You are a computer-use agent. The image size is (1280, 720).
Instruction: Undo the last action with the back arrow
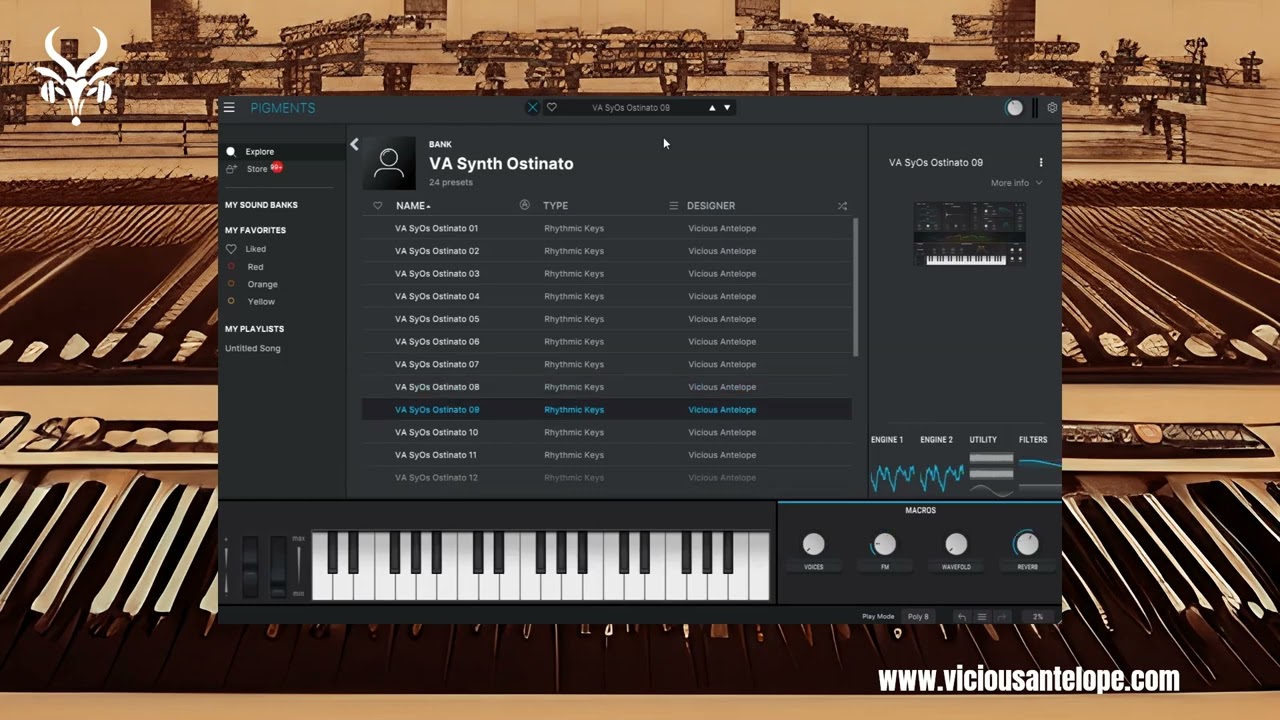point(962,617)
